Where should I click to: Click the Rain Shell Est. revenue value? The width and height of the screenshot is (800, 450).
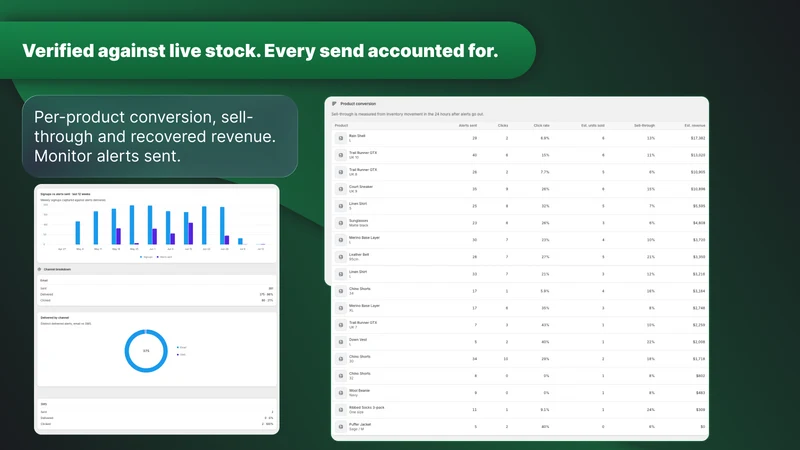(x=698, y=138)
